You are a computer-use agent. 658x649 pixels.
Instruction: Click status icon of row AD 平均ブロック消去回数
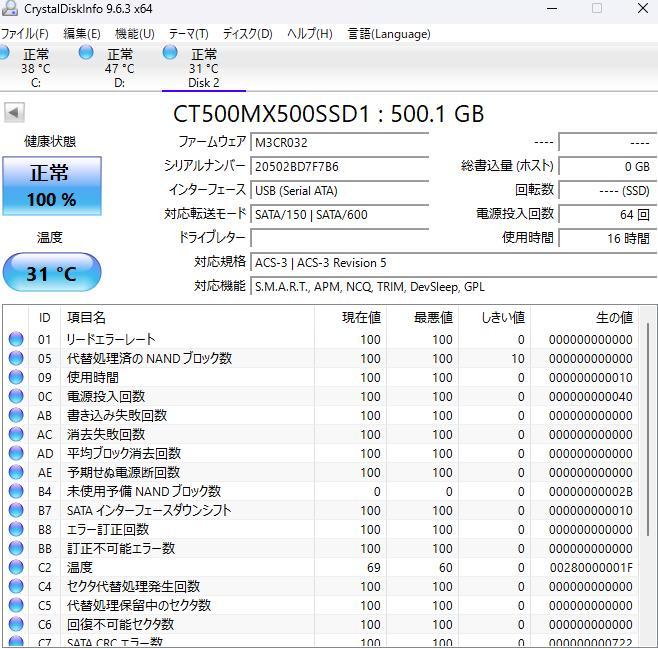tap(16, 453)
